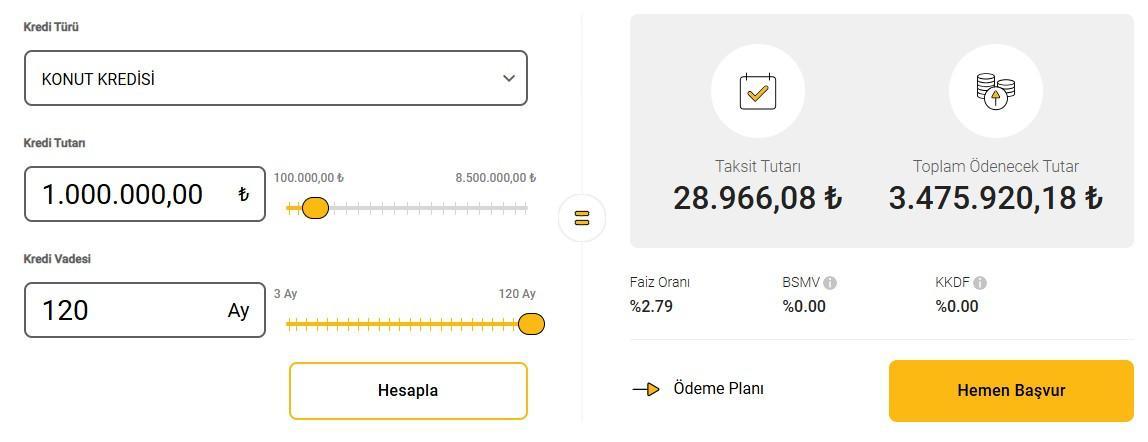
Task: Click the BSMV info icon
Action: point(830,283)
